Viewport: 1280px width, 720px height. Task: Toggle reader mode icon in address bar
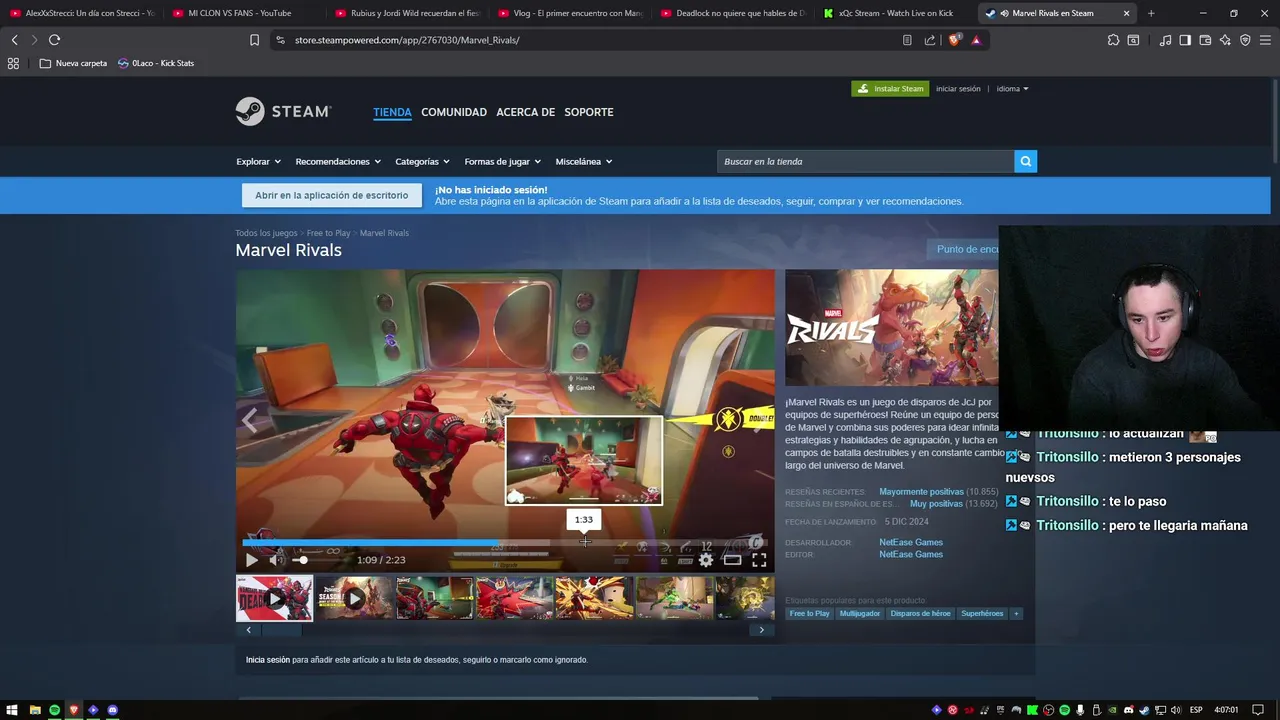pos(907,40)
